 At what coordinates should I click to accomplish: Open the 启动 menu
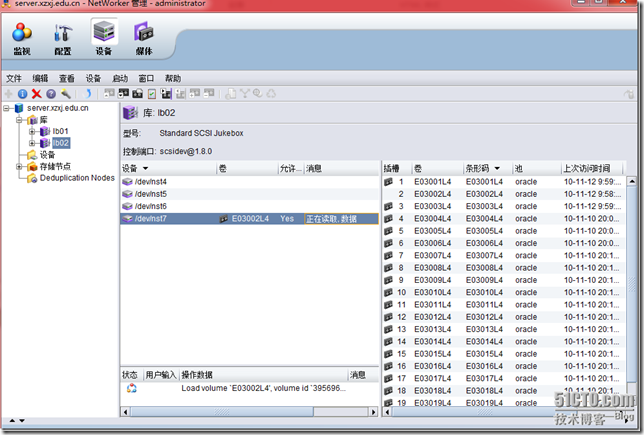pos(120,78)
